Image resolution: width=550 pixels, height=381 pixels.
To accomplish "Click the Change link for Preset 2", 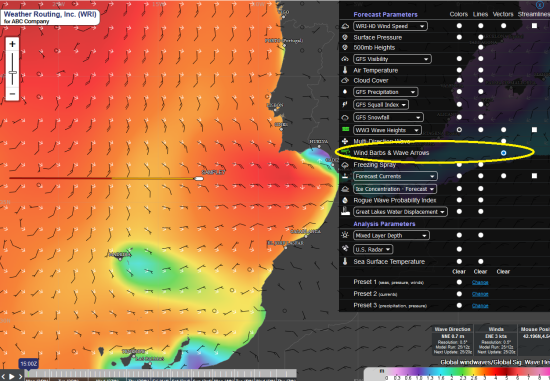I will click(x=480, y=294).
